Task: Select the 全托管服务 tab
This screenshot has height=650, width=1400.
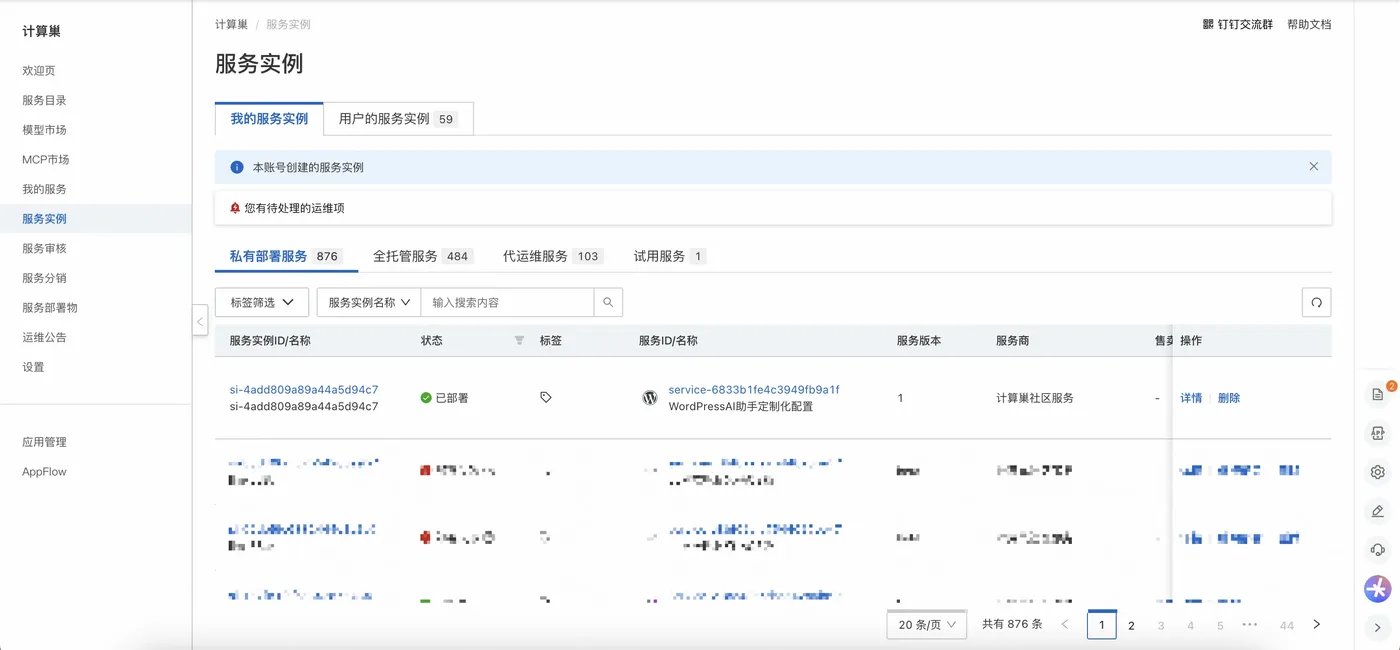Action: pos(421,256)
